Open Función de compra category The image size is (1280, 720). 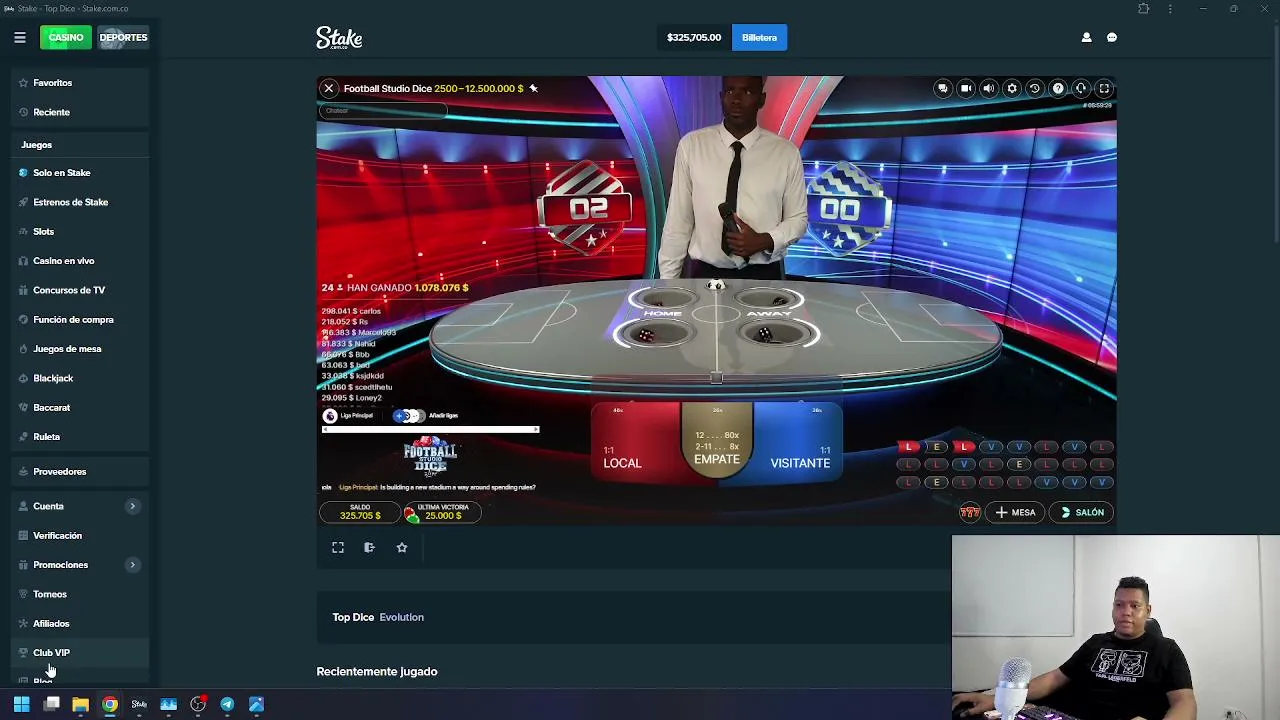81,320
